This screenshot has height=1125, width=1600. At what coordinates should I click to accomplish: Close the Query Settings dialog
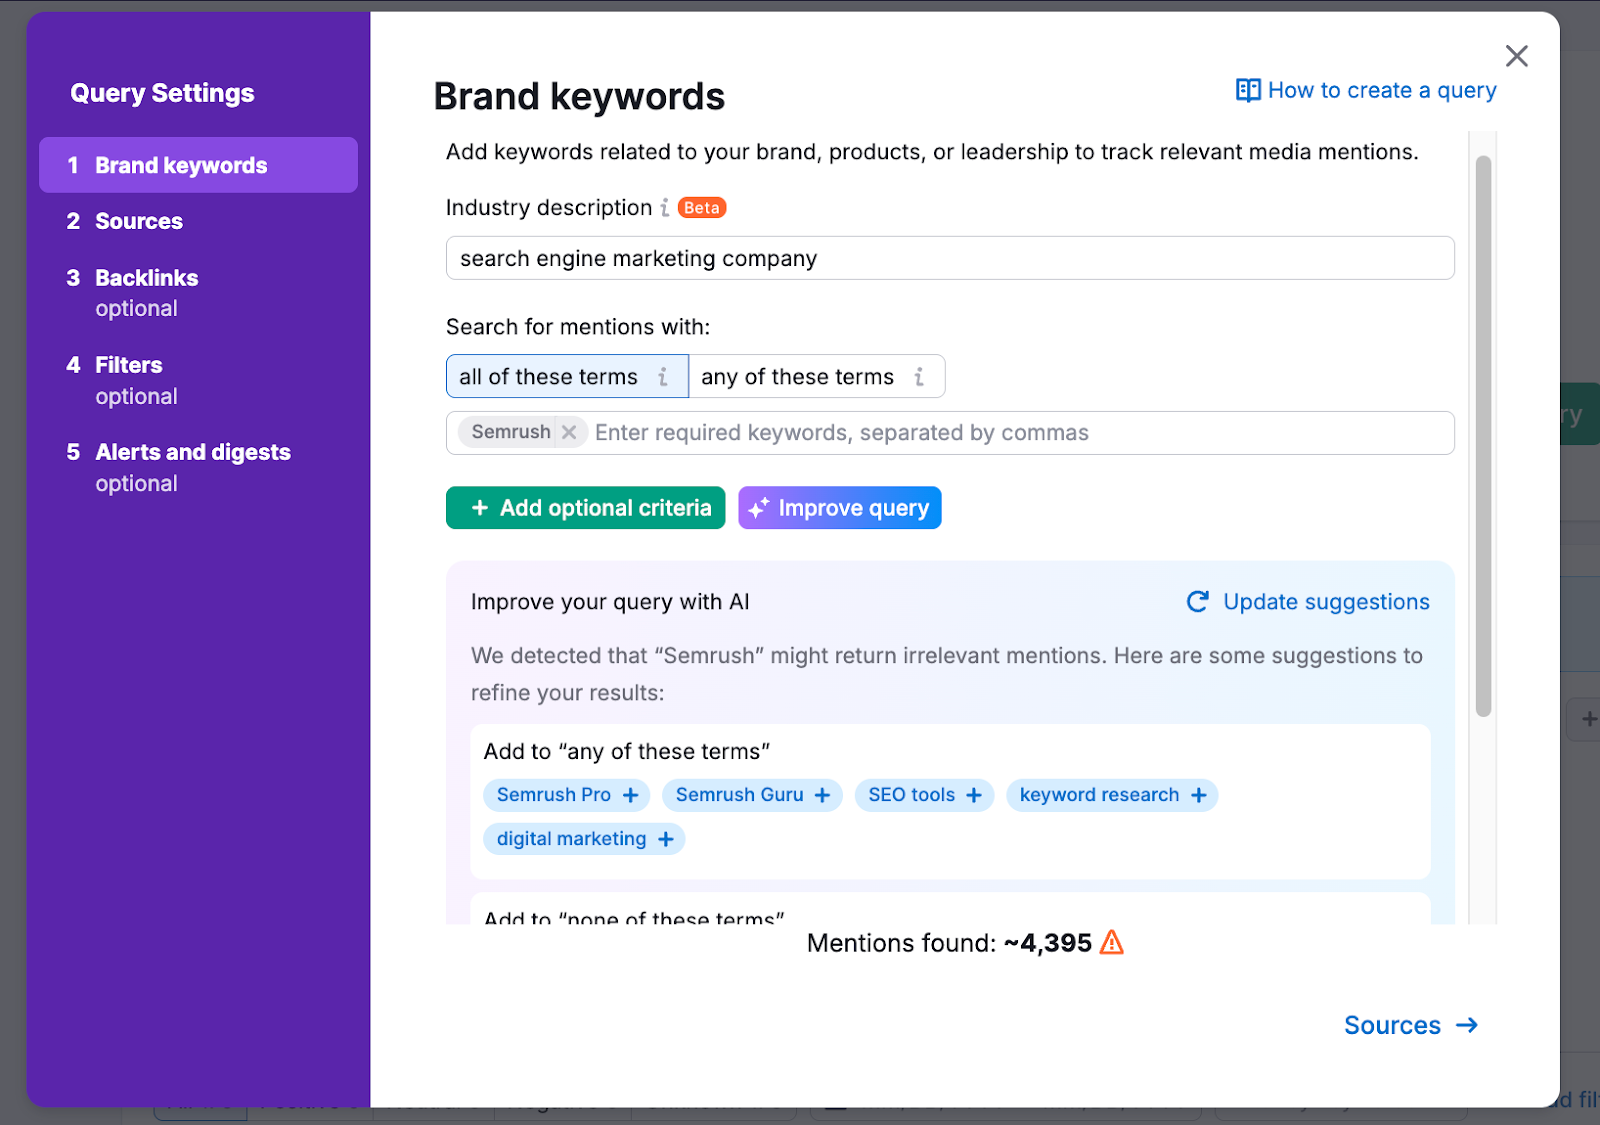[x=1516, y=56]
